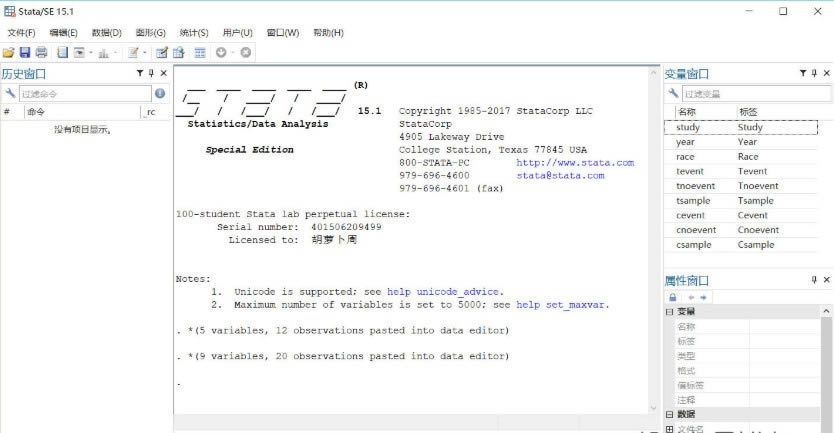
Task: Open the Data Editor (edit) icon
Action: pyautogui.click(x=162, y=52)
